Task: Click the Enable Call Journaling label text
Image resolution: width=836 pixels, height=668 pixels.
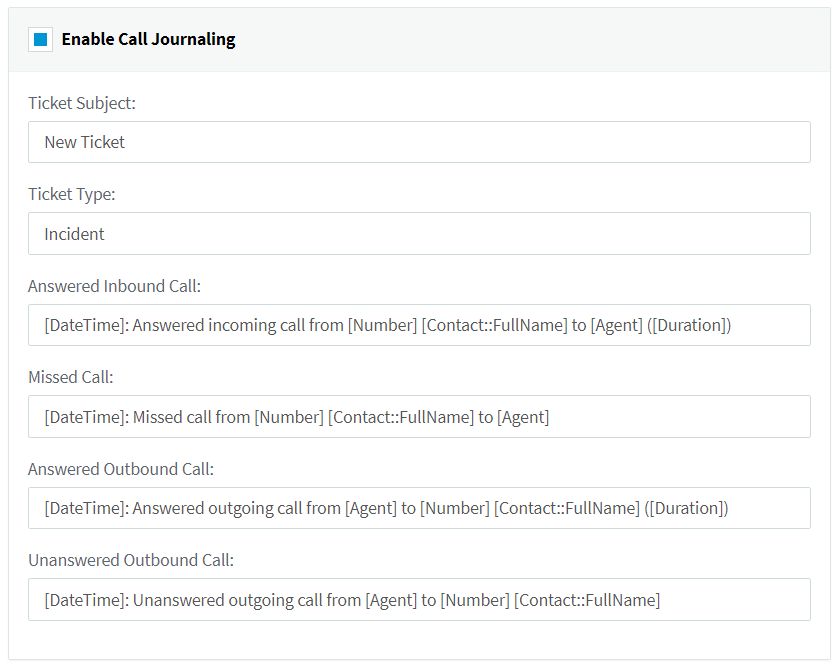Action: (148, 40)
